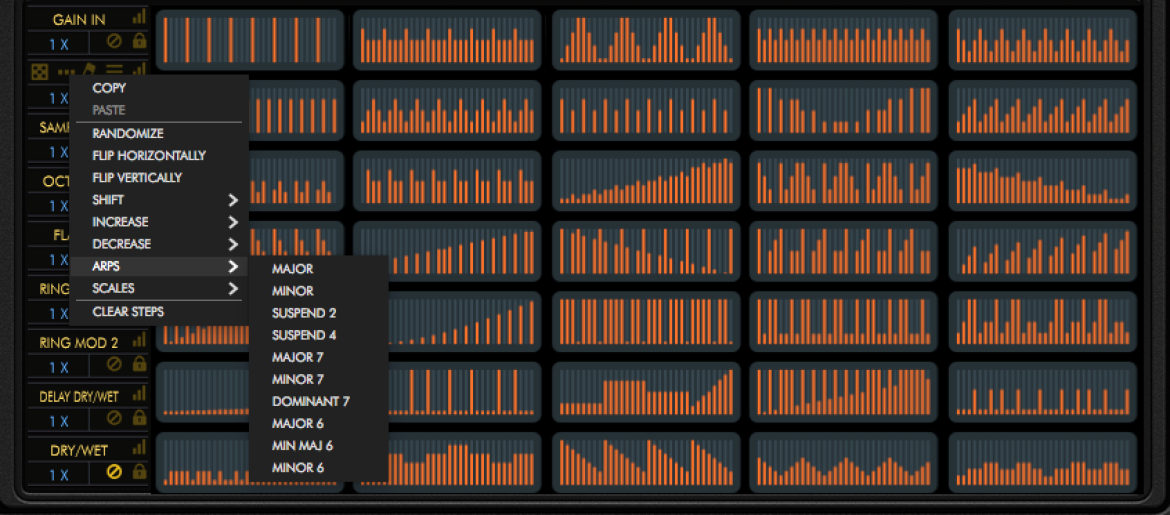Select the top-row preset with four humps
1170x515 pixels.
(x=646, y=40)
